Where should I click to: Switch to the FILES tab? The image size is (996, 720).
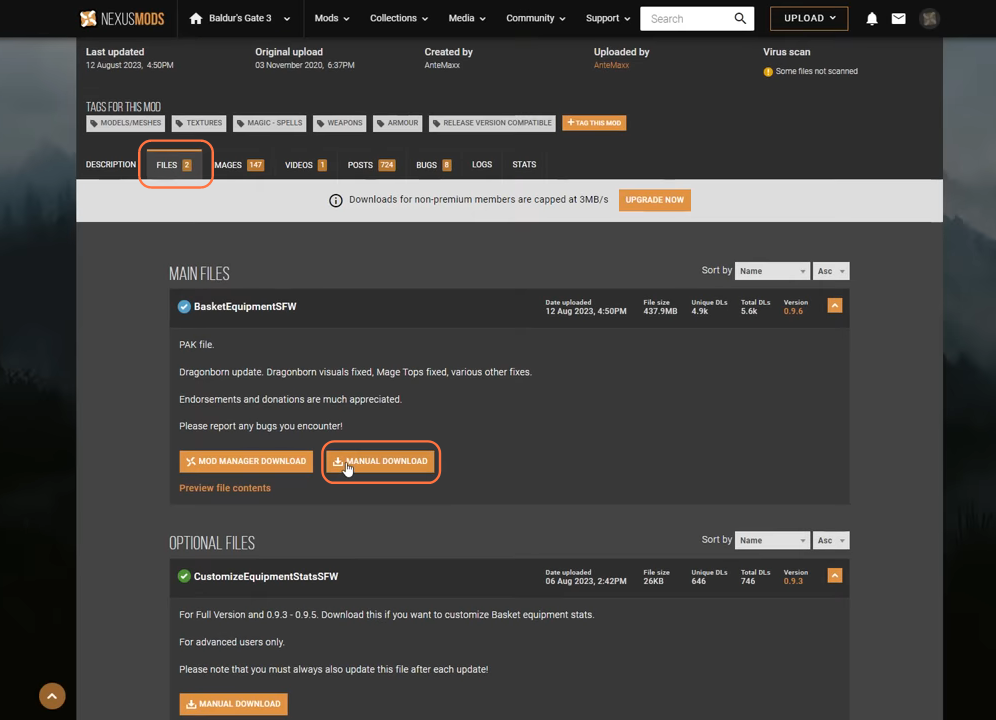[x=174, y=165]
